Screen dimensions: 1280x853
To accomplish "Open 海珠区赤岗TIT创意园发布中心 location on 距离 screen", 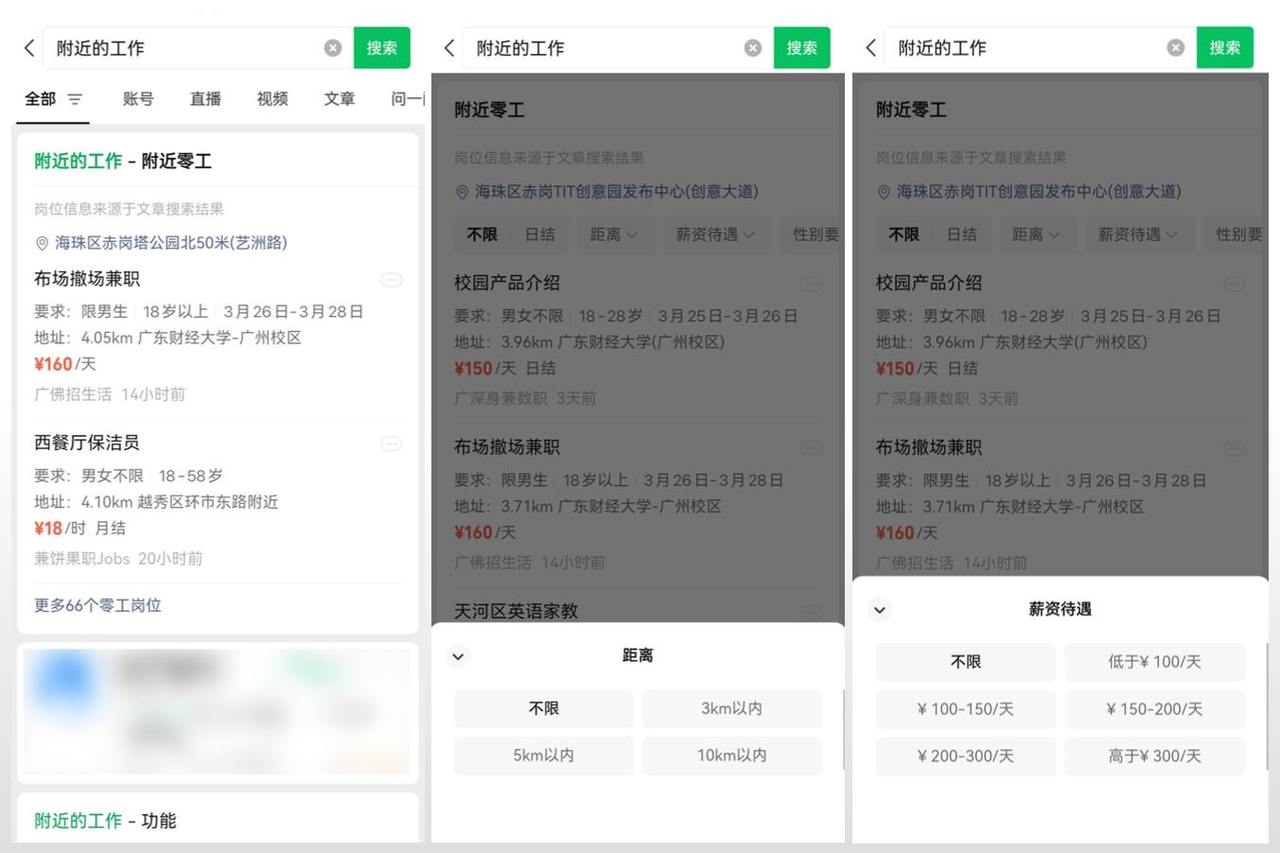I will click(616, 191).
